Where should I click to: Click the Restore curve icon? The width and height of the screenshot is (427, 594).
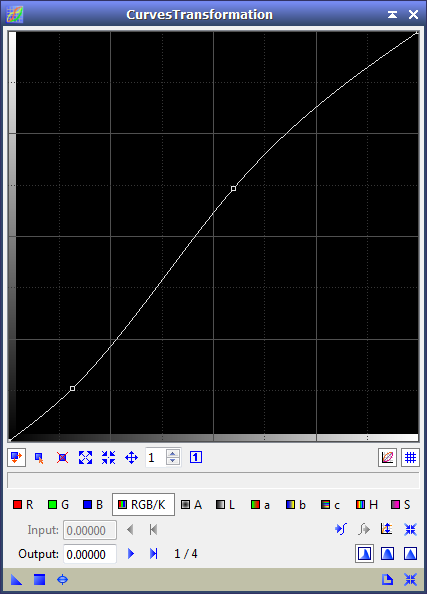tap(364, 529)
